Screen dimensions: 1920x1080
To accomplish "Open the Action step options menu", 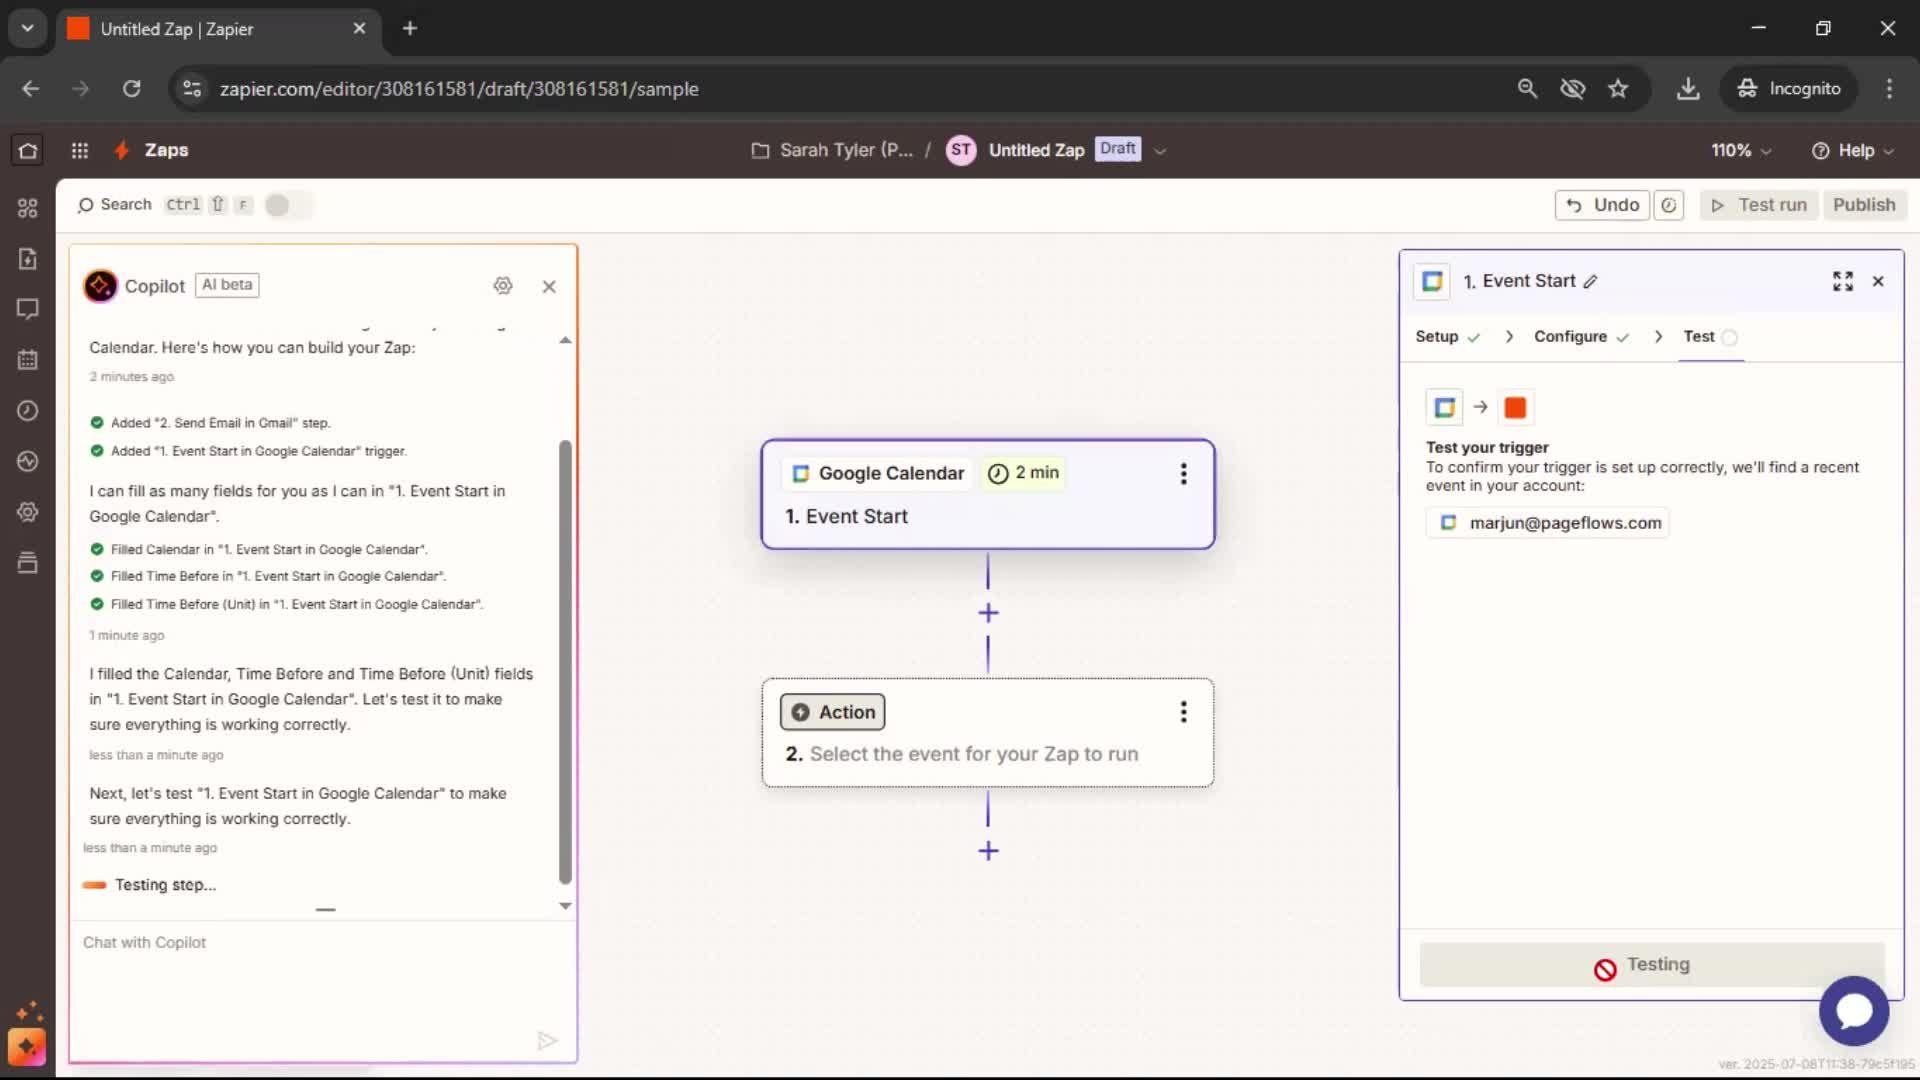I will [1183, 712].
